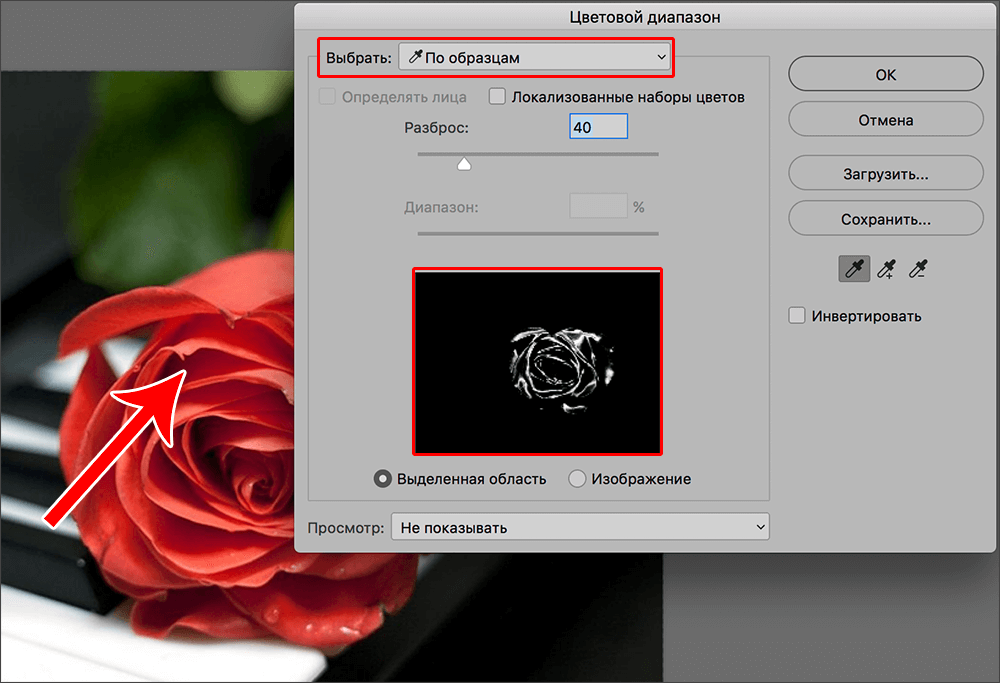Focus the Разброс value field showing 40
Image resolution: width=1000 pixels, height=683 pixels.
coord(598,127)
